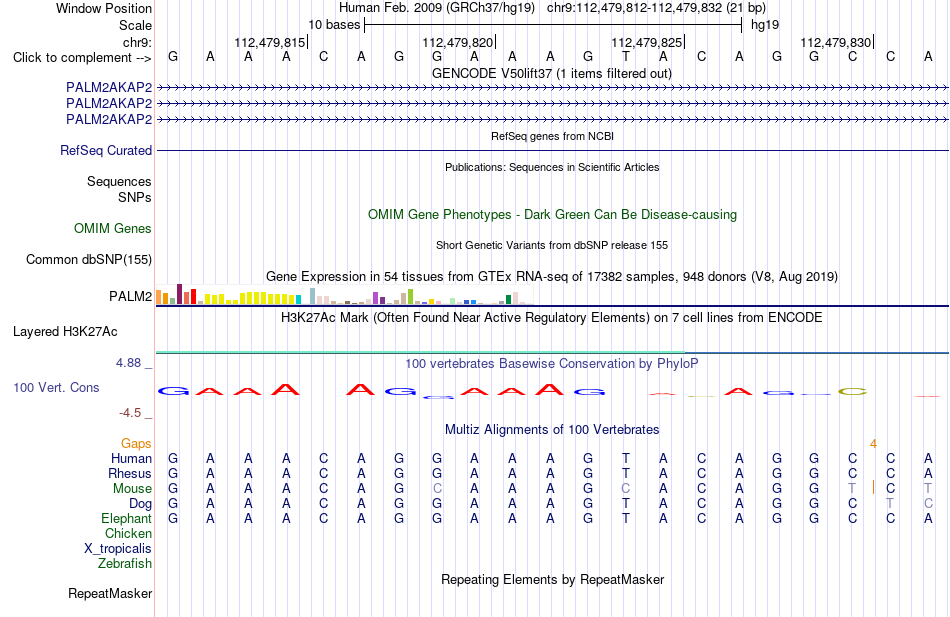Click the orange gap count '4'
The width and height of the screenshot is (950, 617).
pyautogui.click(x=873, y=444)
